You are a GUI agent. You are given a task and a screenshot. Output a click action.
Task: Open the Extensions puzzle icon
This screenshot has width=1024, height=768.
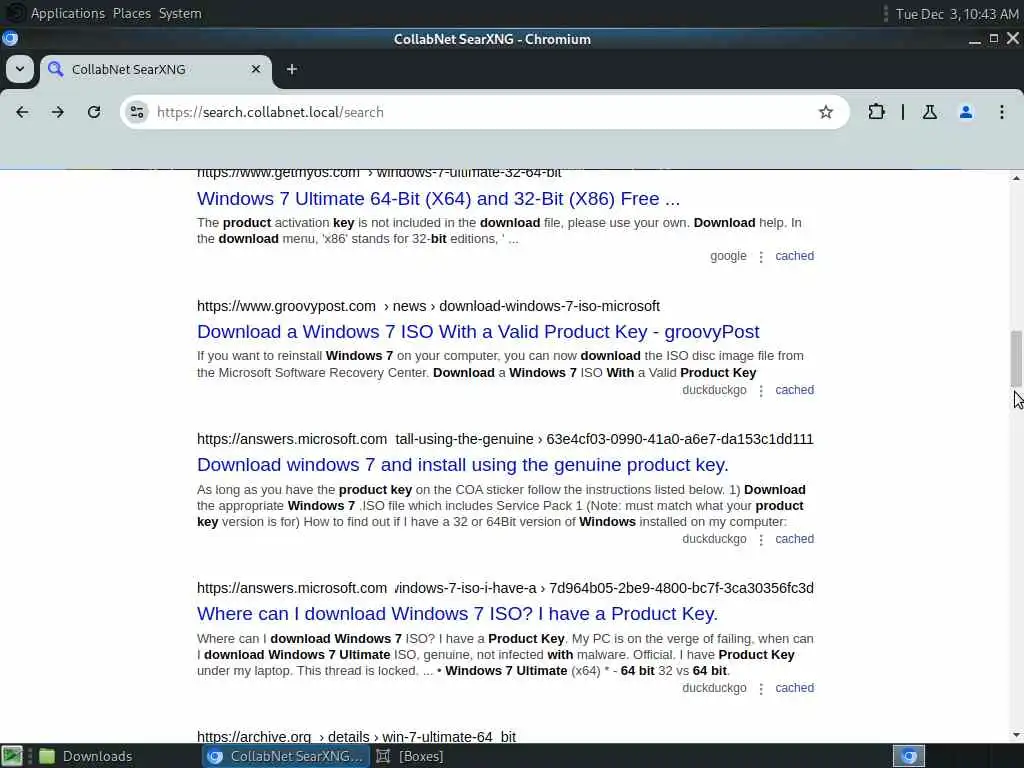pos(876,112)
